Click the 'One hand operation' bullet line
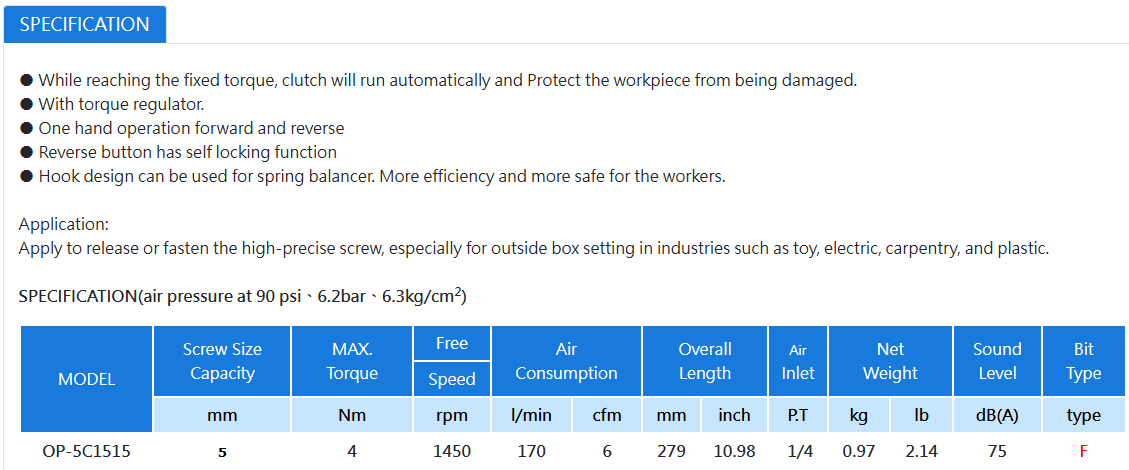 click(181, 128)
